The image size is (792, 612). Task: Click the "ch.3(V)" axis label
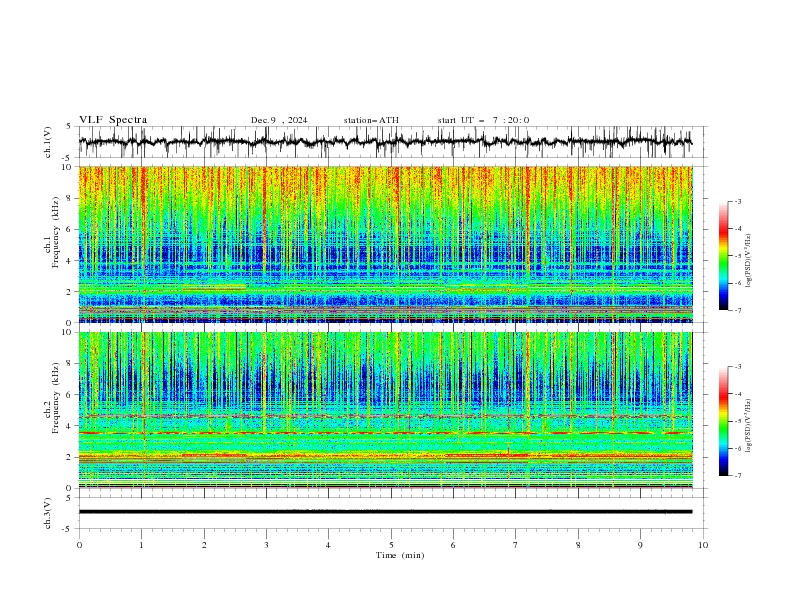coord(48,513)
